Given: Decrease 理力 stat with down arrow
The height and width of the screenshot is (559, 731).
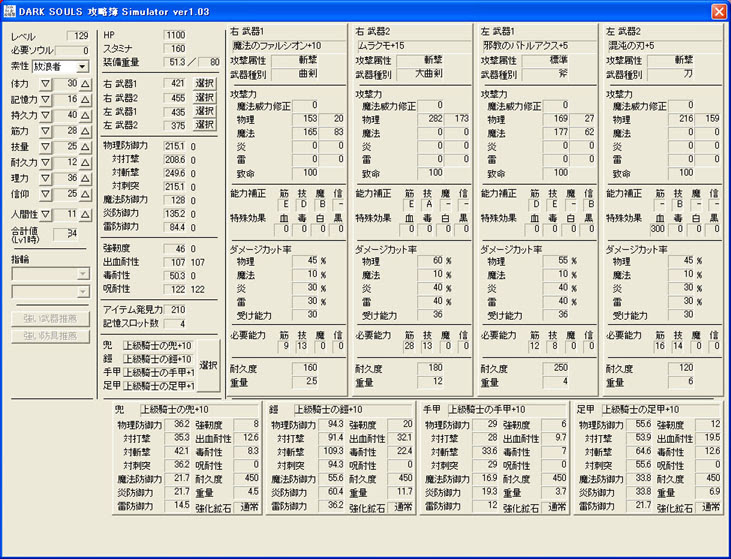Looking at the screenshot, I should [x=45, y=178].
